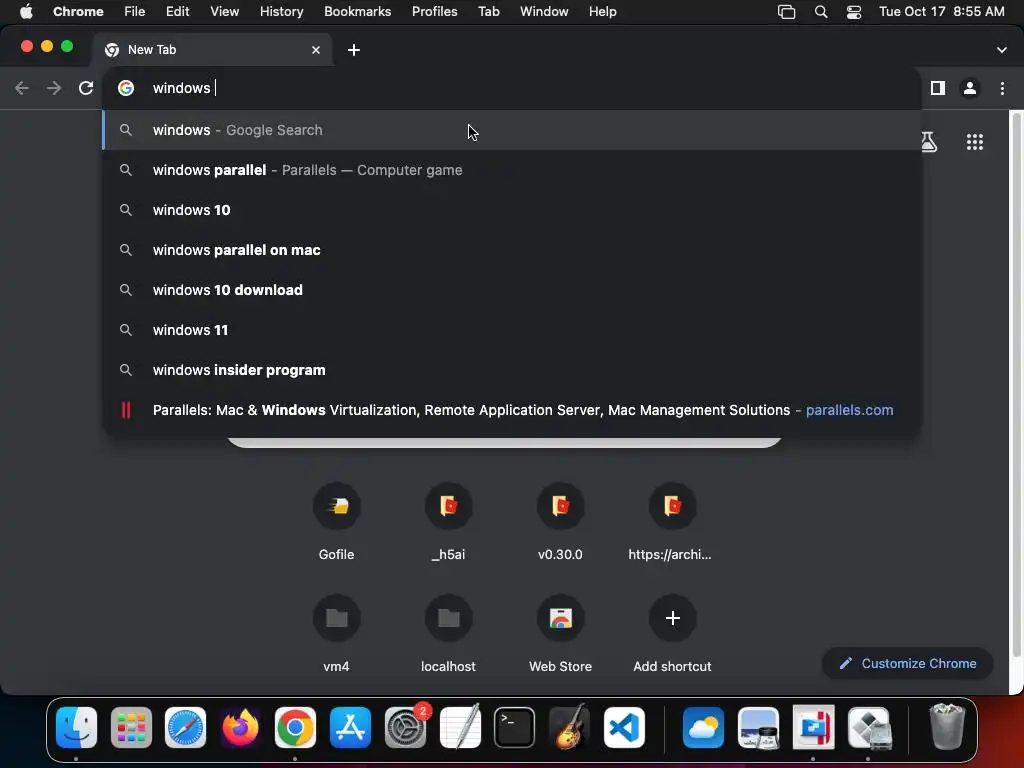
Task: Open Terminal from the Dock
Action: tap(515, 728)
